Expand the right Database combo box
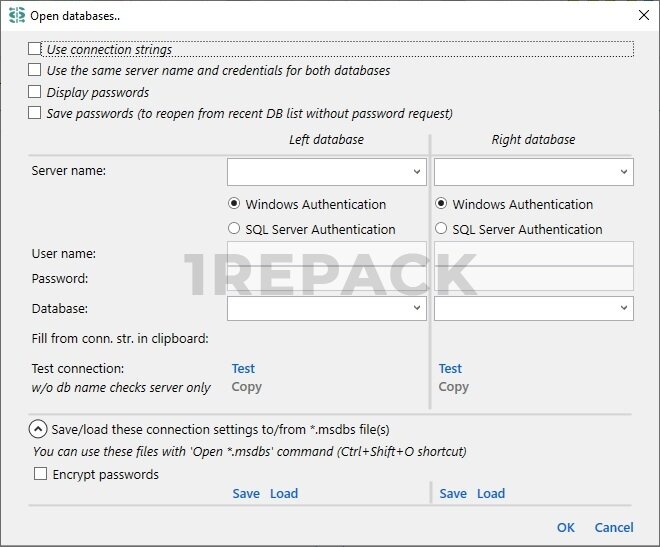The width and height of the screenshot is (660, 547). [623, 309]
